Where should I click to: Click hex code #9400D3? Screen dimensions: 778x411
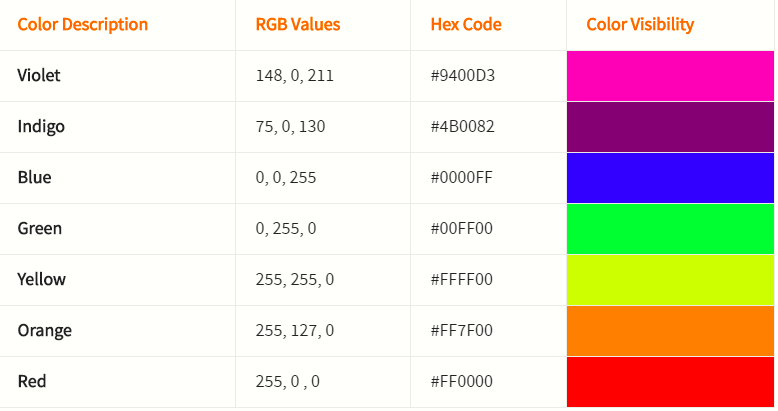point(462,76)
